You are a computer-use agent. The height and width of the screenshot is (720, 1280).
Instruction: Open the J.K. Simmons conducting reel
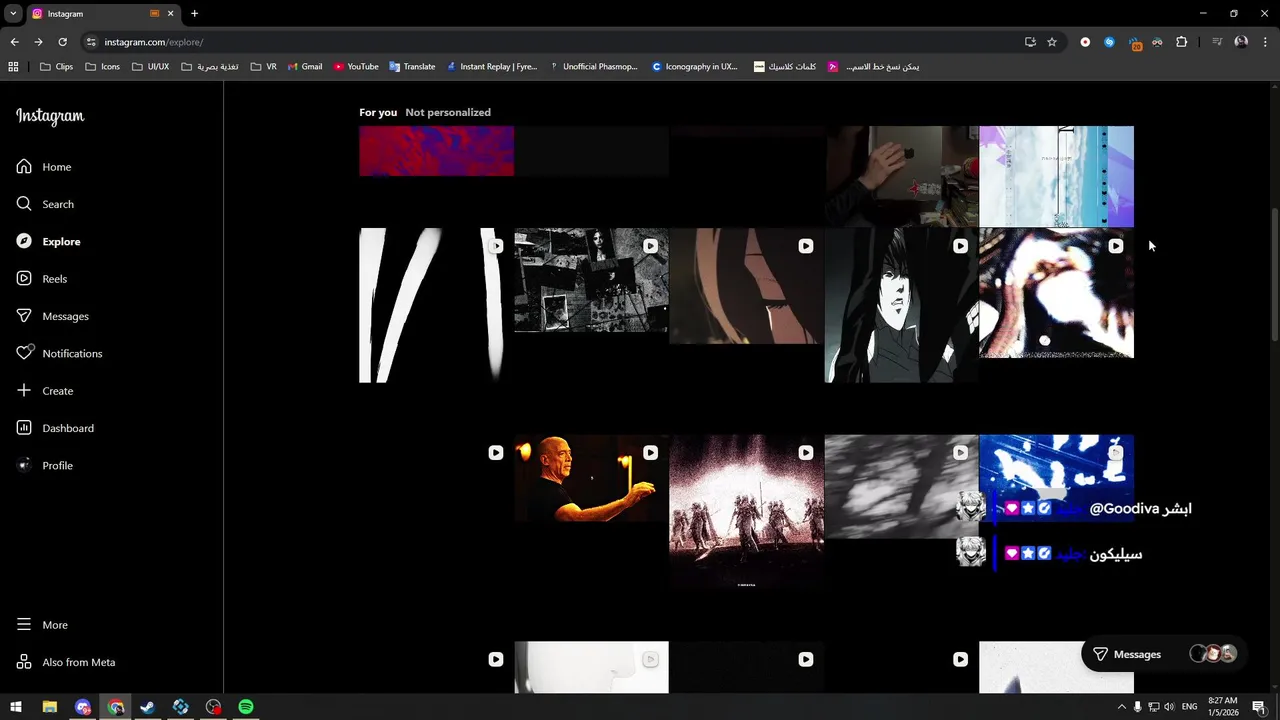pos(591,478)
